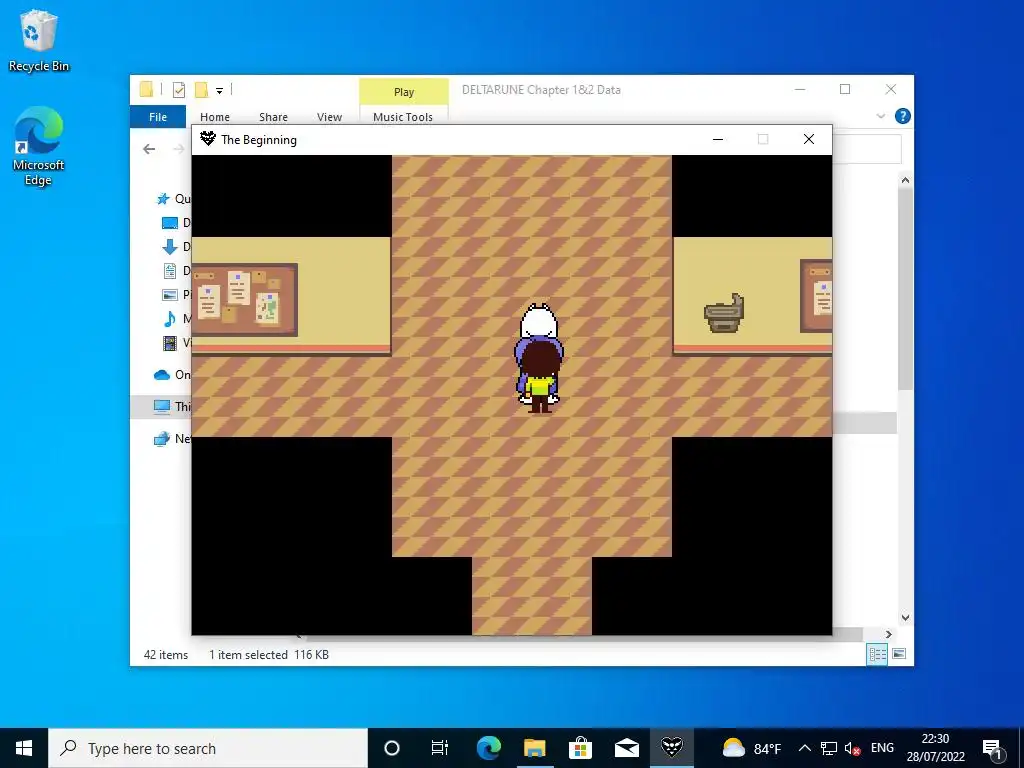Open the Music Tools ribbon tab
The height and width of the screenshot is (768, 1024).
[x=403, y=117]
